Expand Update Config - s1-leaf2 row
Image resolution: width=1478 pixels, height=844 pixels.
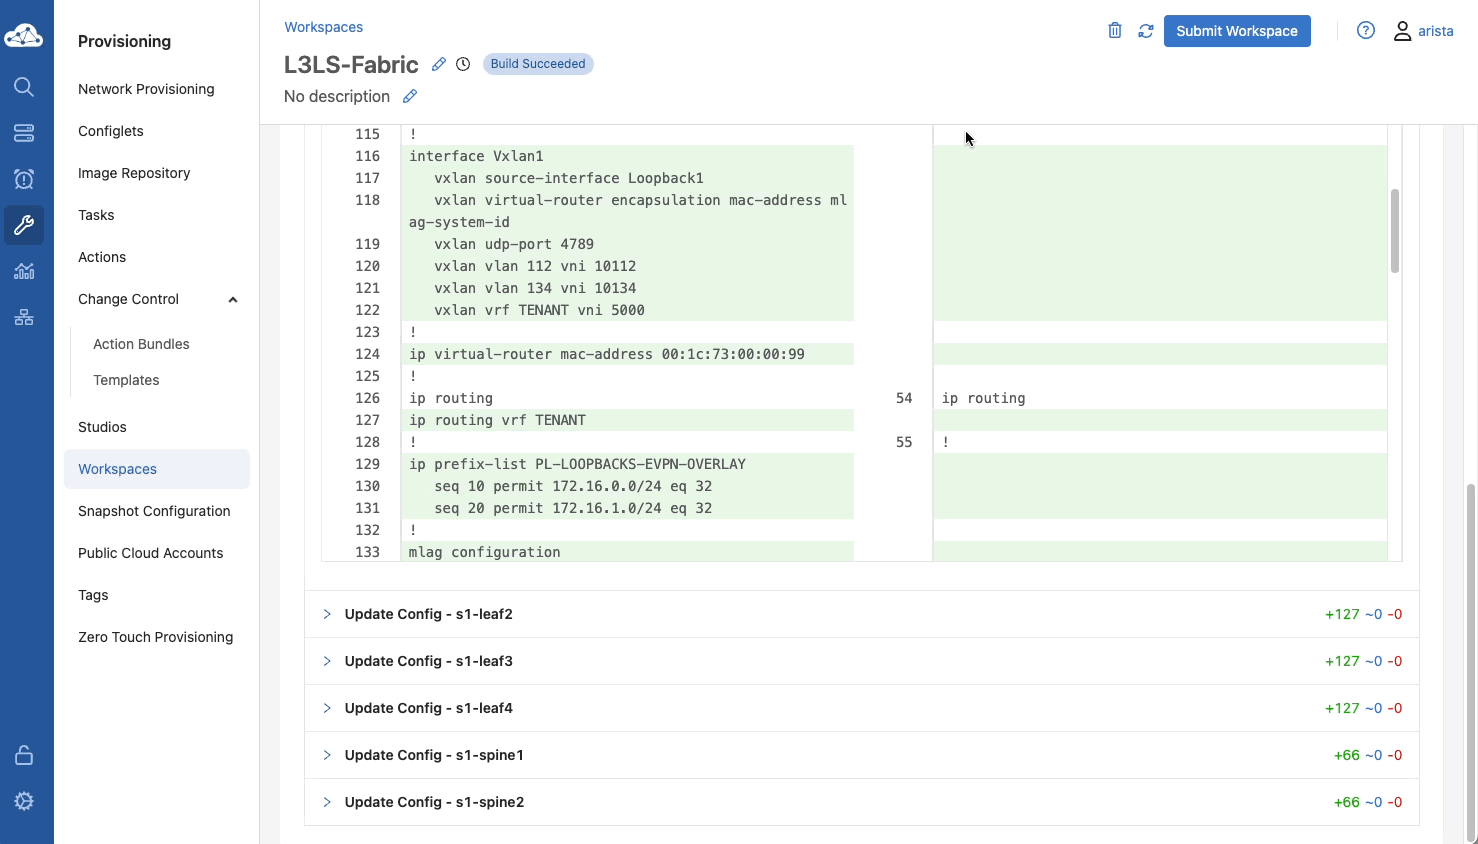click(327, 614)
